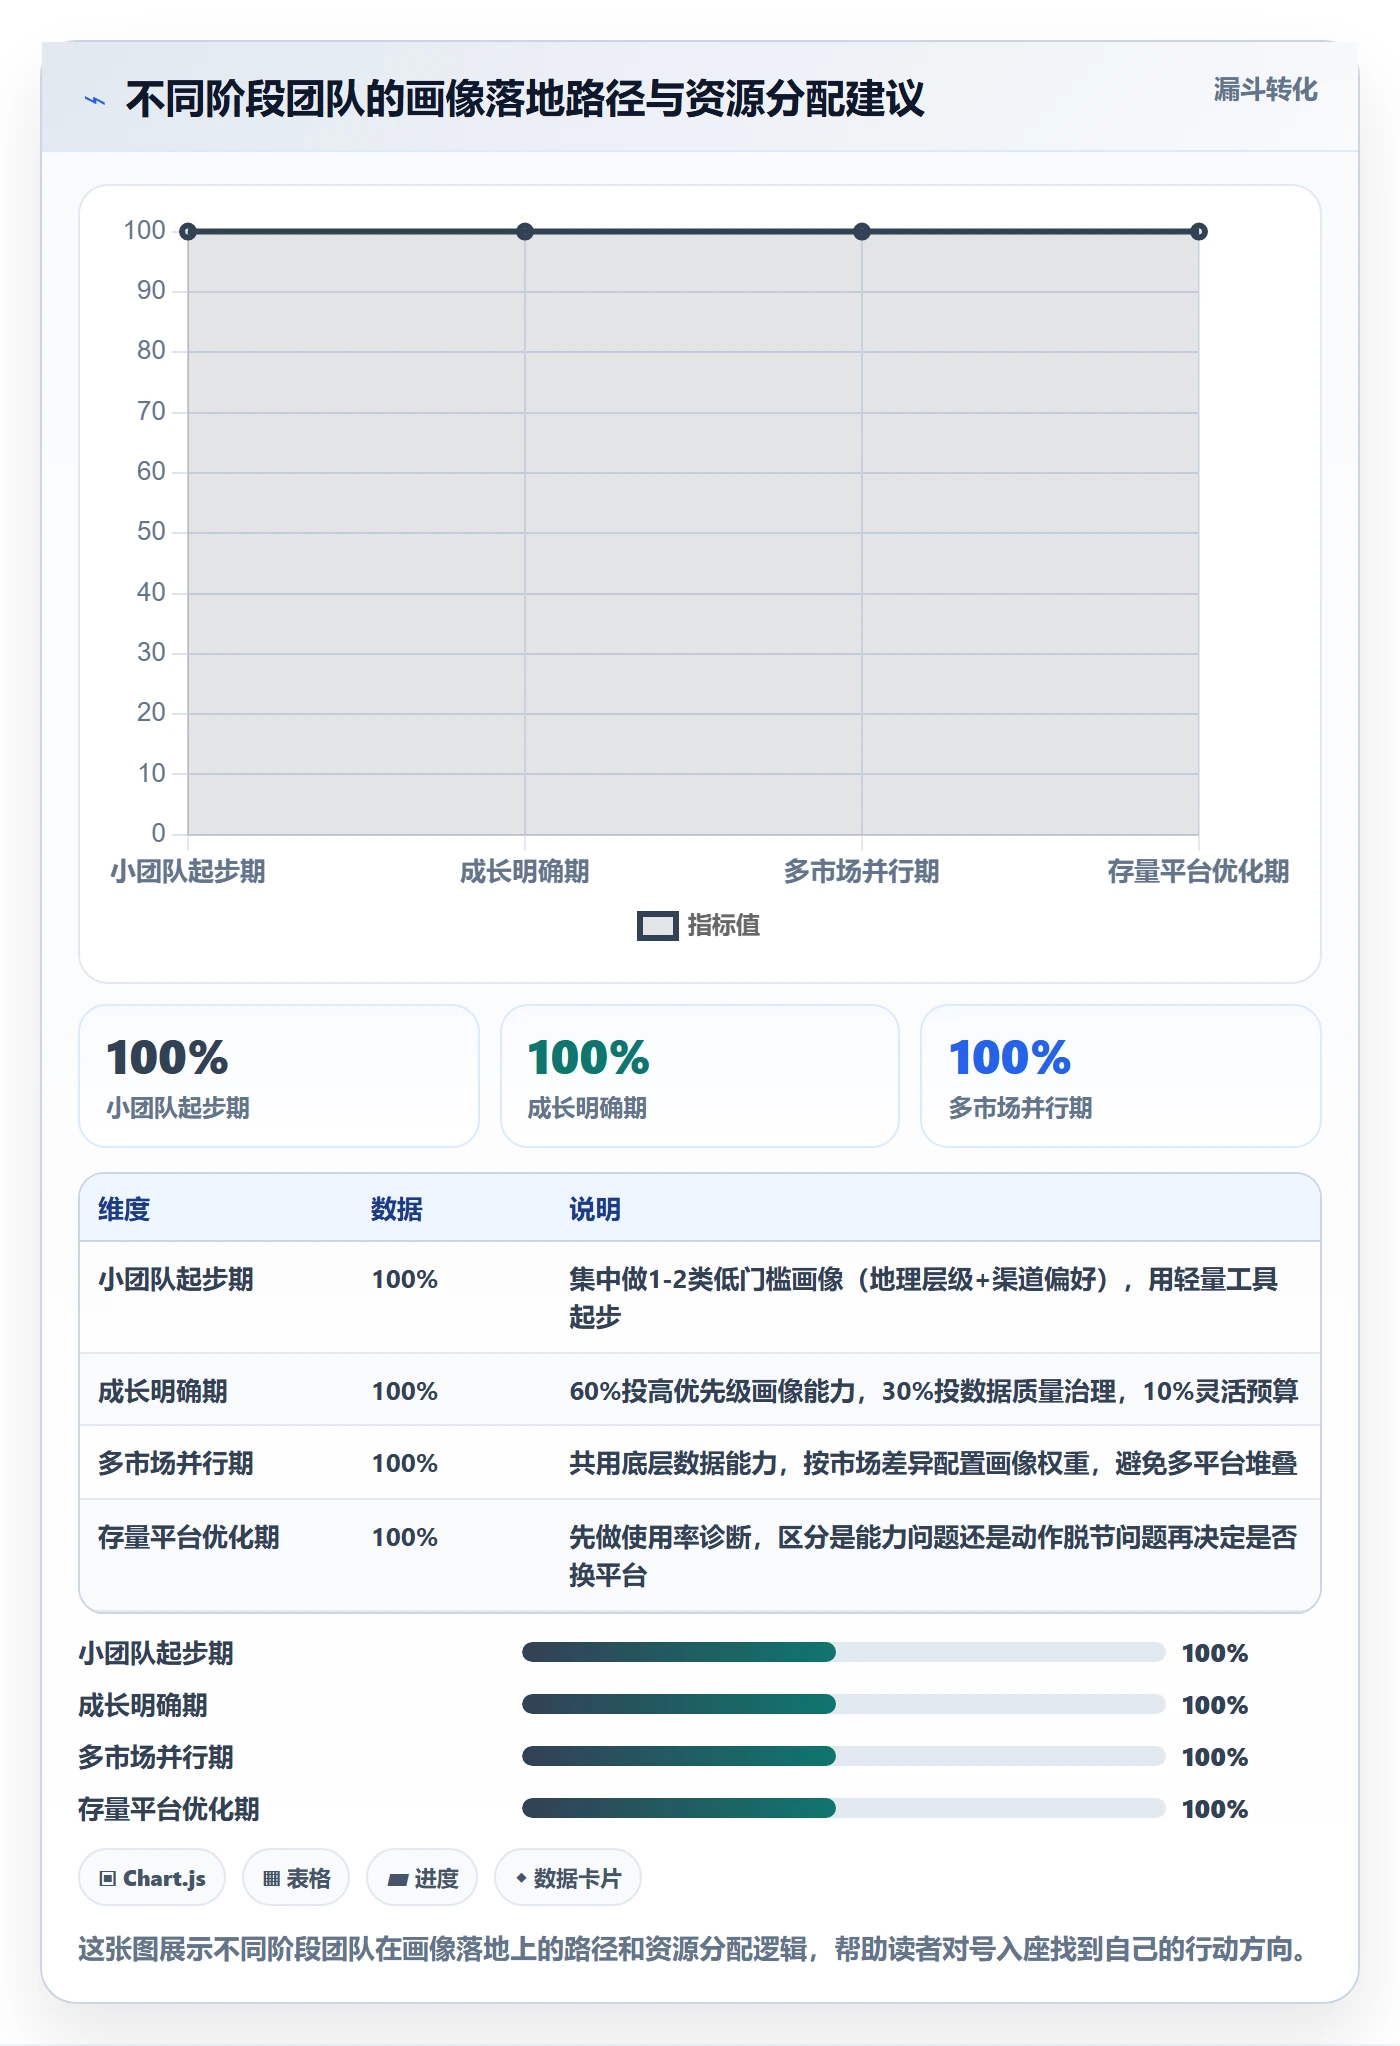Open the green 100% stat card for 成长明确期

(x=700, y=1076)
